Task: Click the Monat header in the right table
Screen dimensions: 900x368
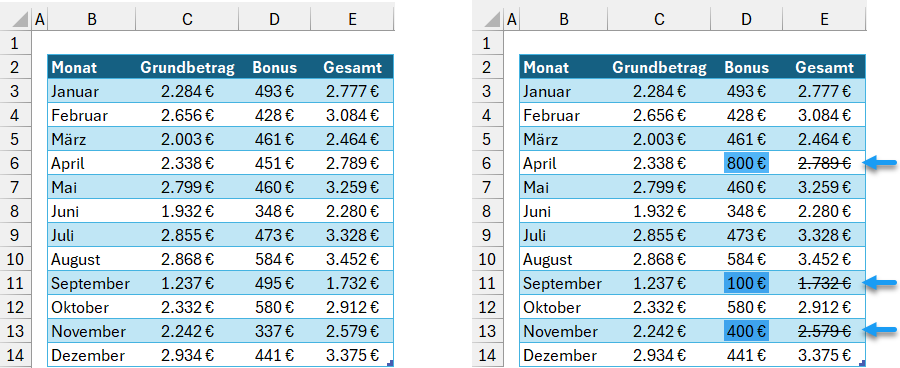Action: 564,67
